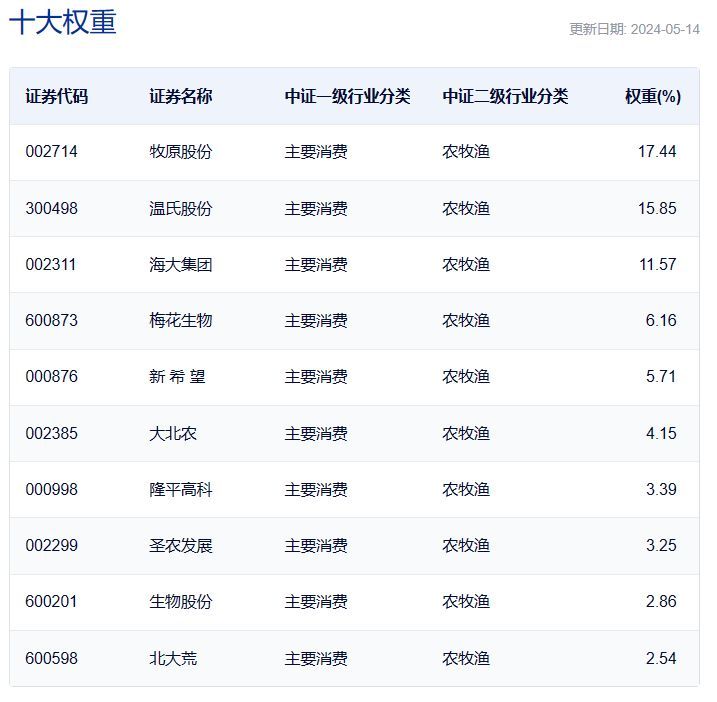Viewport: 717px width, 702px height.
Task: Click the 中证一级行业分类 column header
Action: point(348,96)
